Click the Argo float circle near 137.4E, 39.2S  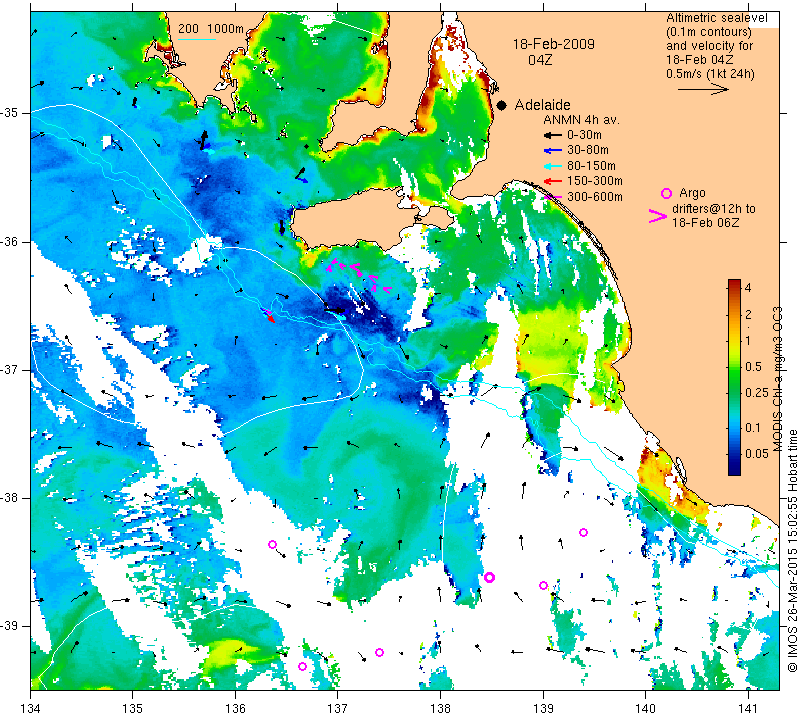coord(379,652)
